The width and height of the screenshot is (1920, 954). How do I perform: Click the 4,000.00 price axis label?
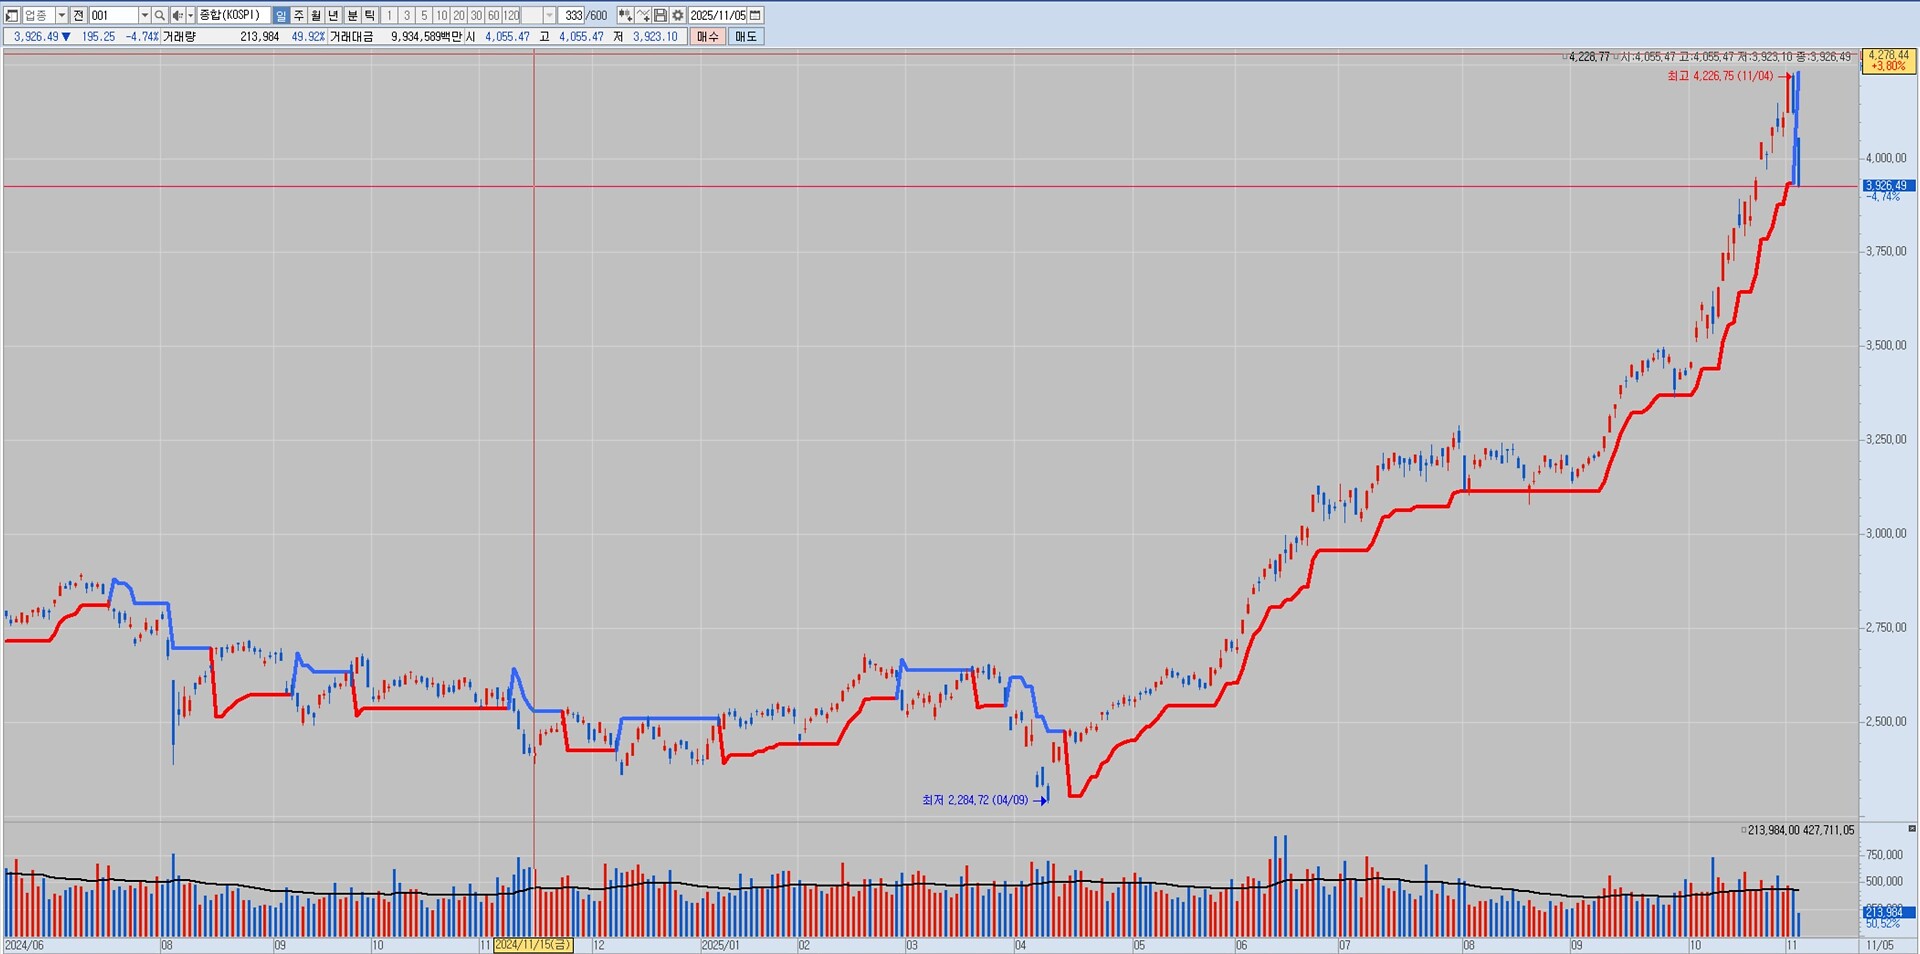point(1886,158)
